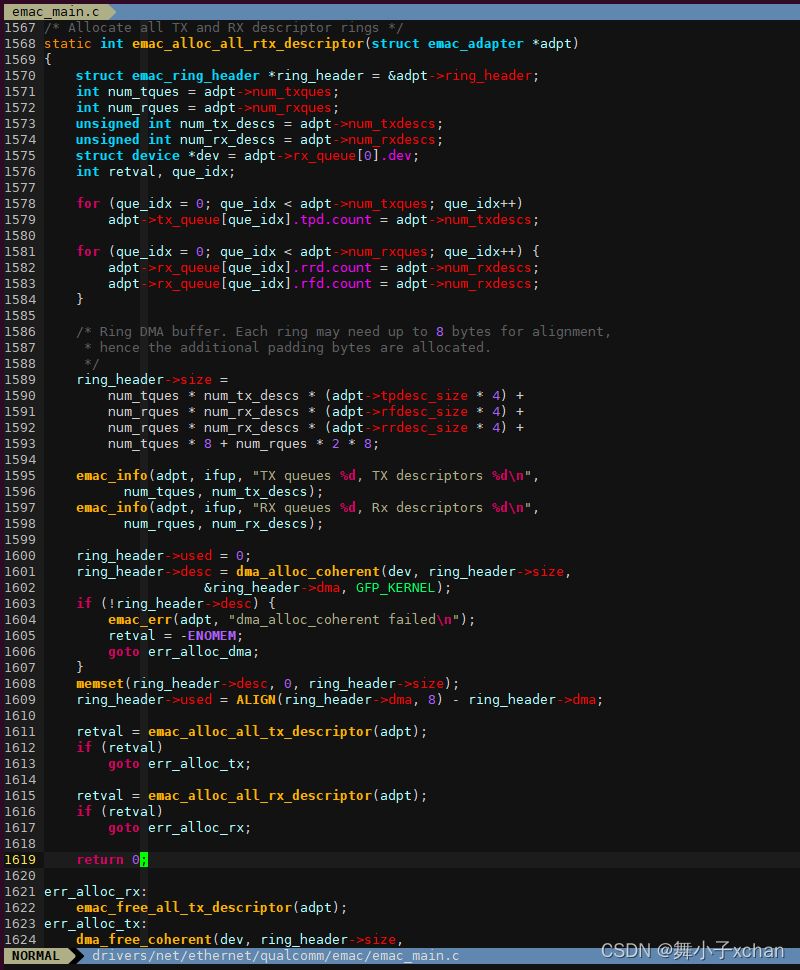Click the file path drivers/net/ethernet/qualcomm/emac/emac_main.c in statusline
This screenshot has height=970, width=800.
point(275,956)
